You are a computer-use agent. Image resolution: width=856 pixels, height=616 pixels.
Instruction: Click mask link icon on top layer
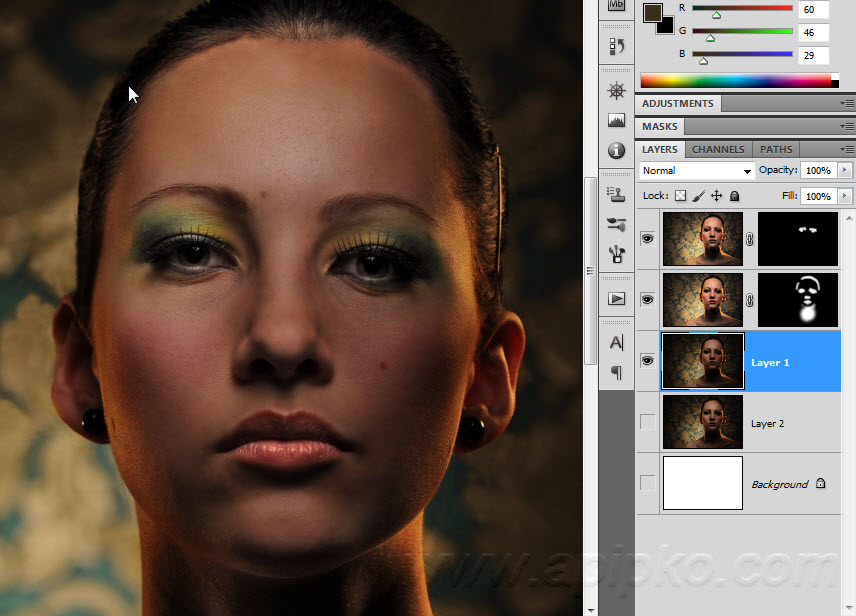coord(750,239)
